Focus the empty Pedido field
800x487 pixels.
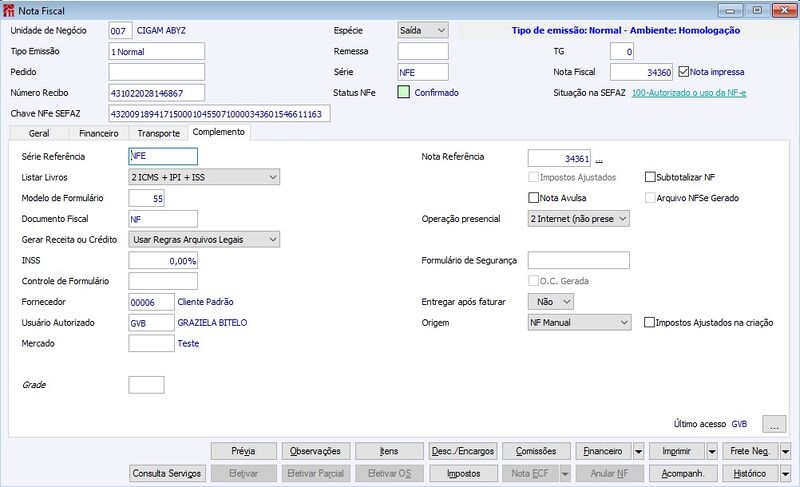157,72
